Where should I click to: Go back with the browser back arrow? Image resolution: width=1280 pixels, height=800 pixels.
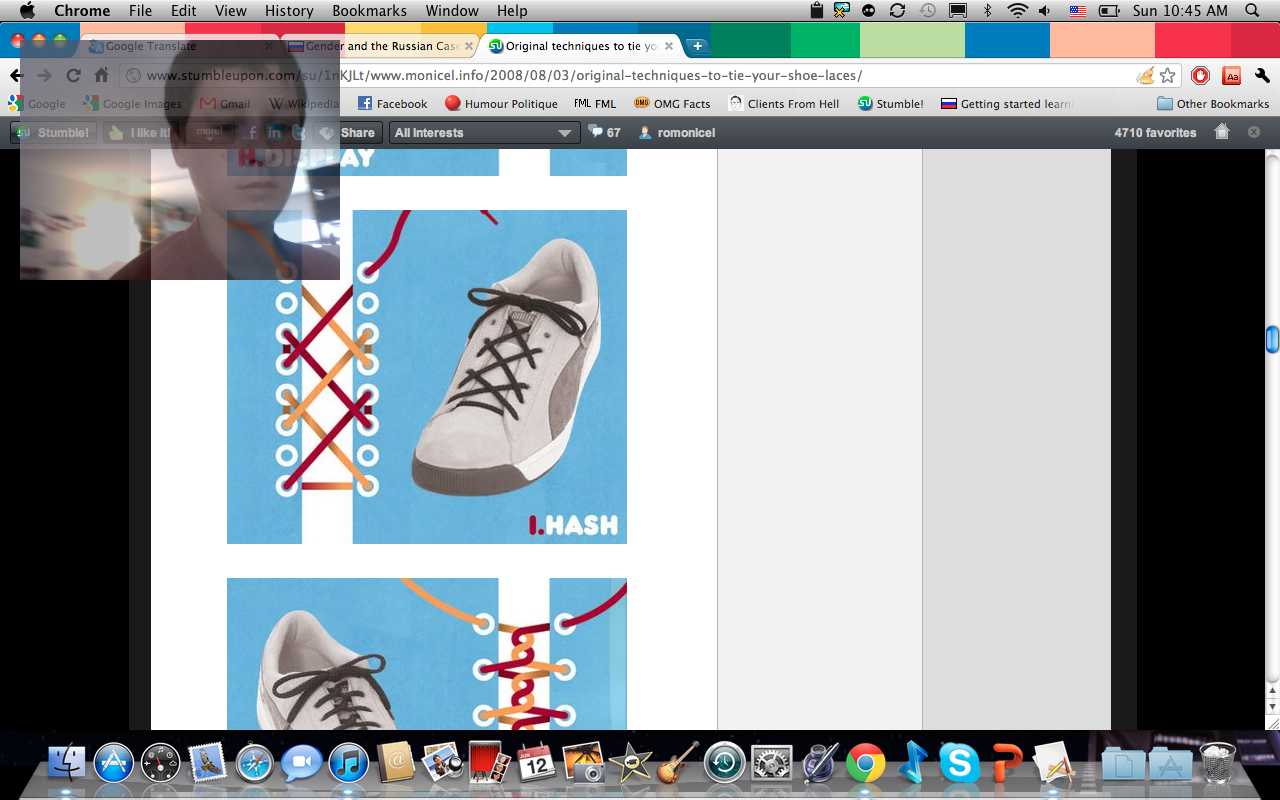pos(17,75)
